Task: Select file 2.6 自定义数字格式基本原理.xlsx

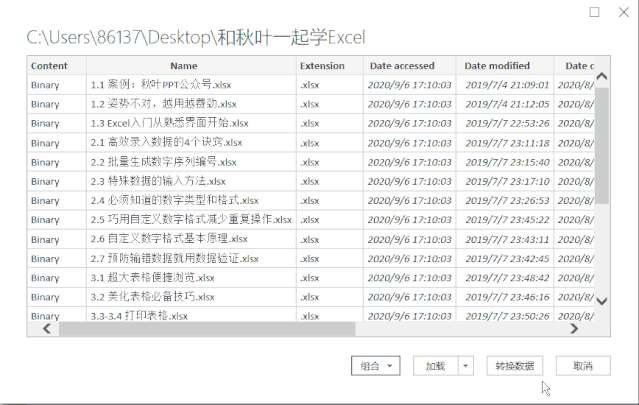Action: tap(169, 239)
